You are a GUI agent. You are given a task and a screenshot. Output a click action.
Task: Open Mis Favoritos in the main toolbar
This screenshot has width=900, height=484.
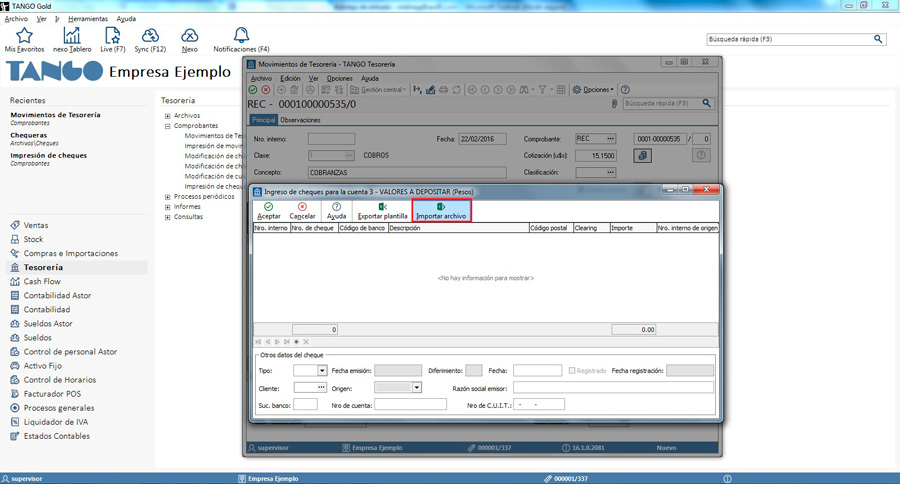point(24,40)
